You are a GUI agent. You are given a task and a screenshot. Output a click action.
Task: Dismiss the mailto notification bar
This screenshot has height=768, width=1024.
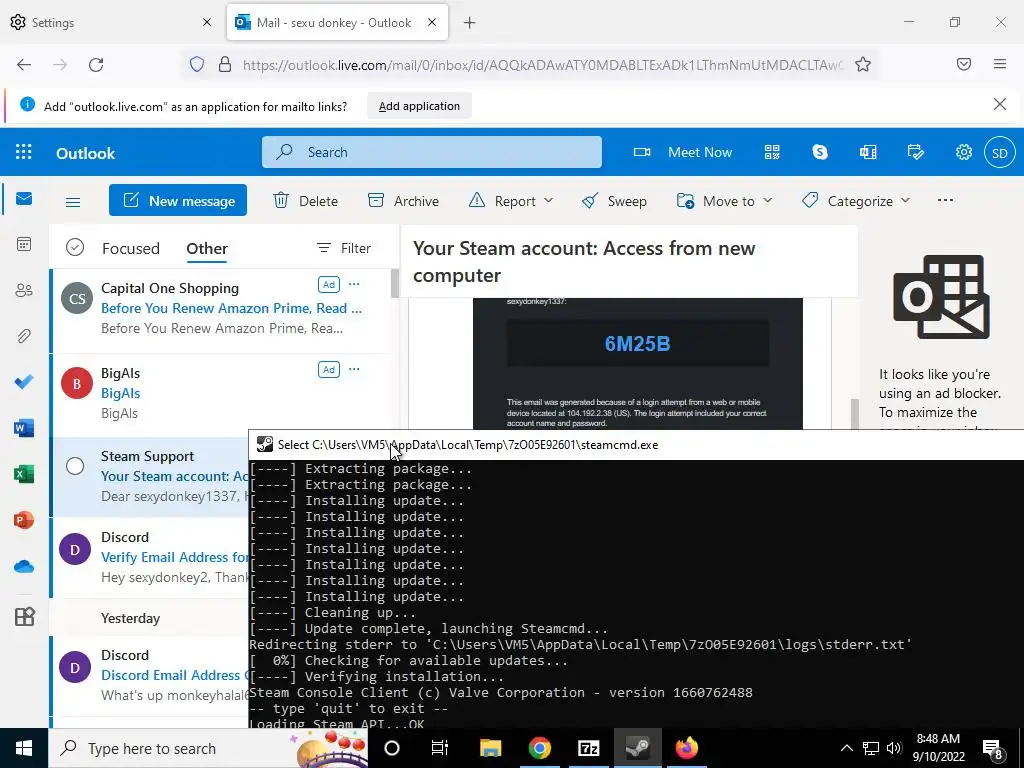pyautogui.click(x=1000, y=104)
